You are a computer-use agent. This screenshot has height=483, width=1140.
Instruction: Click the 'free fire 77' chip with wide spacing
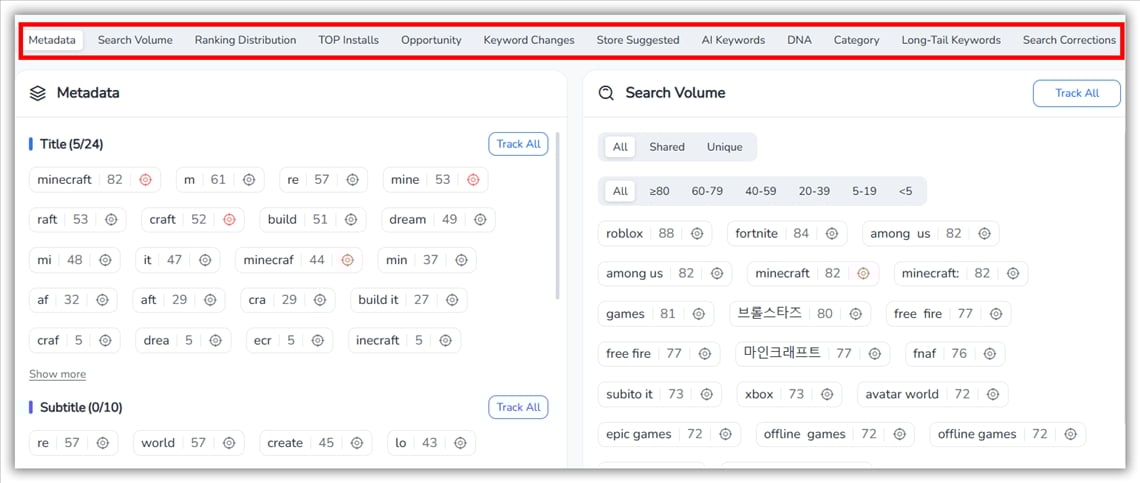(918, 314)
